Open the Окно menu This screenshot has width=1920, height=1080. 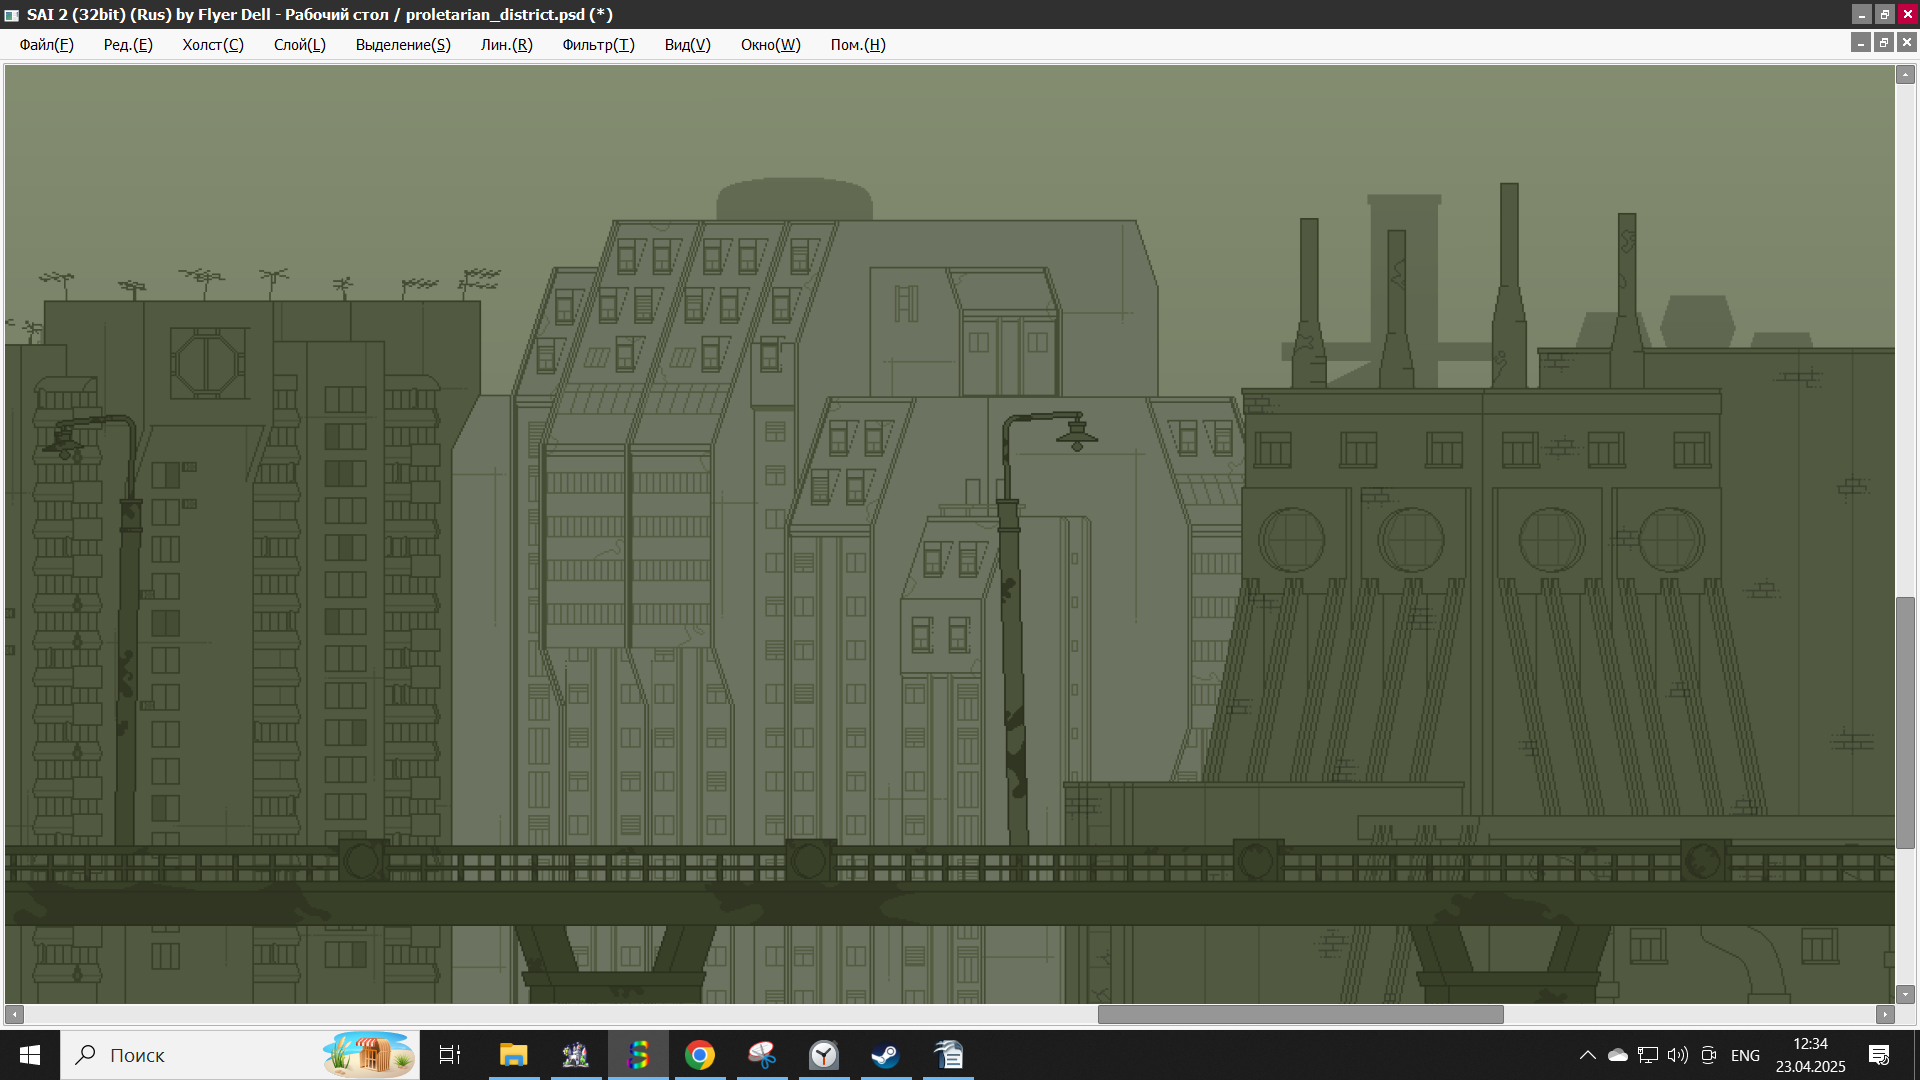[x=770, y=45]
